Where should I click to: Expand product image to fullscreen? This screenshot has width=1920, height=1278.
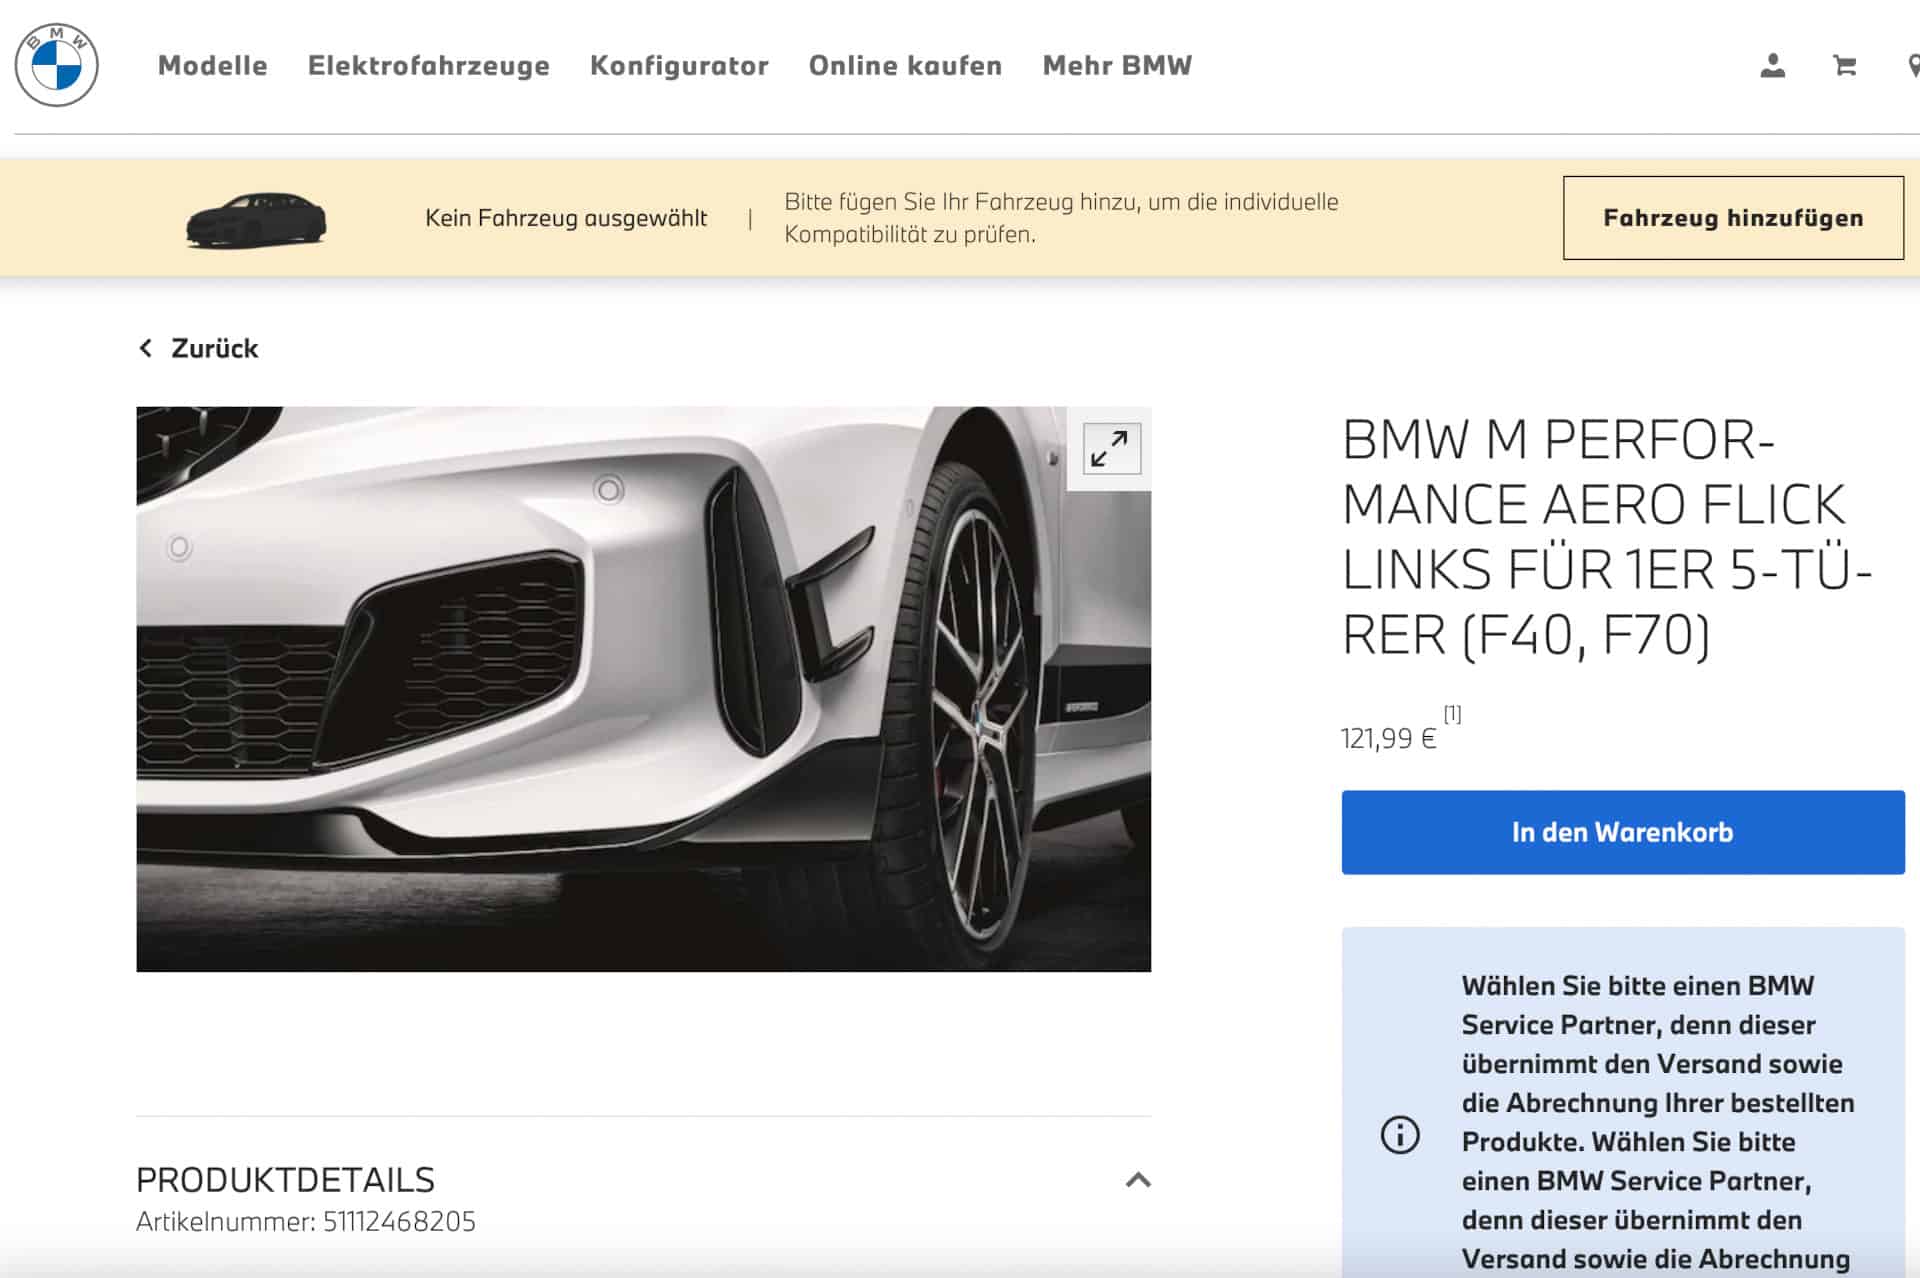1110,449
